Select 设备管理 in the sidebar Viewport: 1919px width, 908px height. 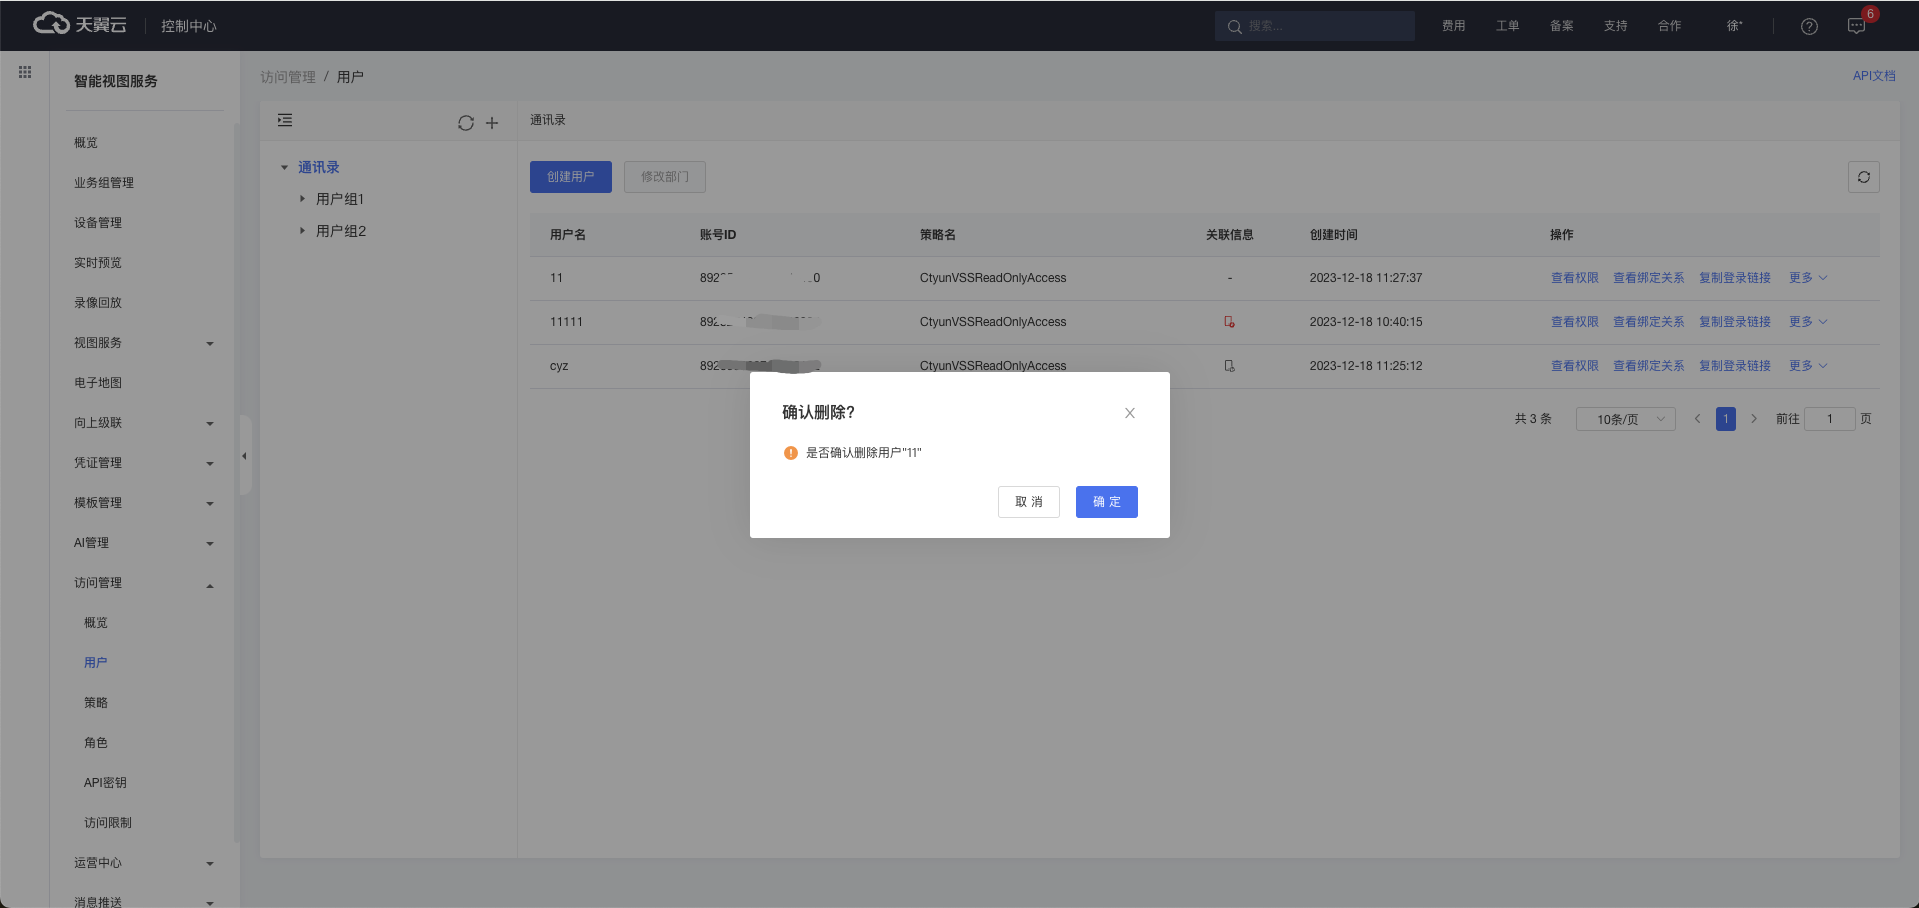point(98,223)
